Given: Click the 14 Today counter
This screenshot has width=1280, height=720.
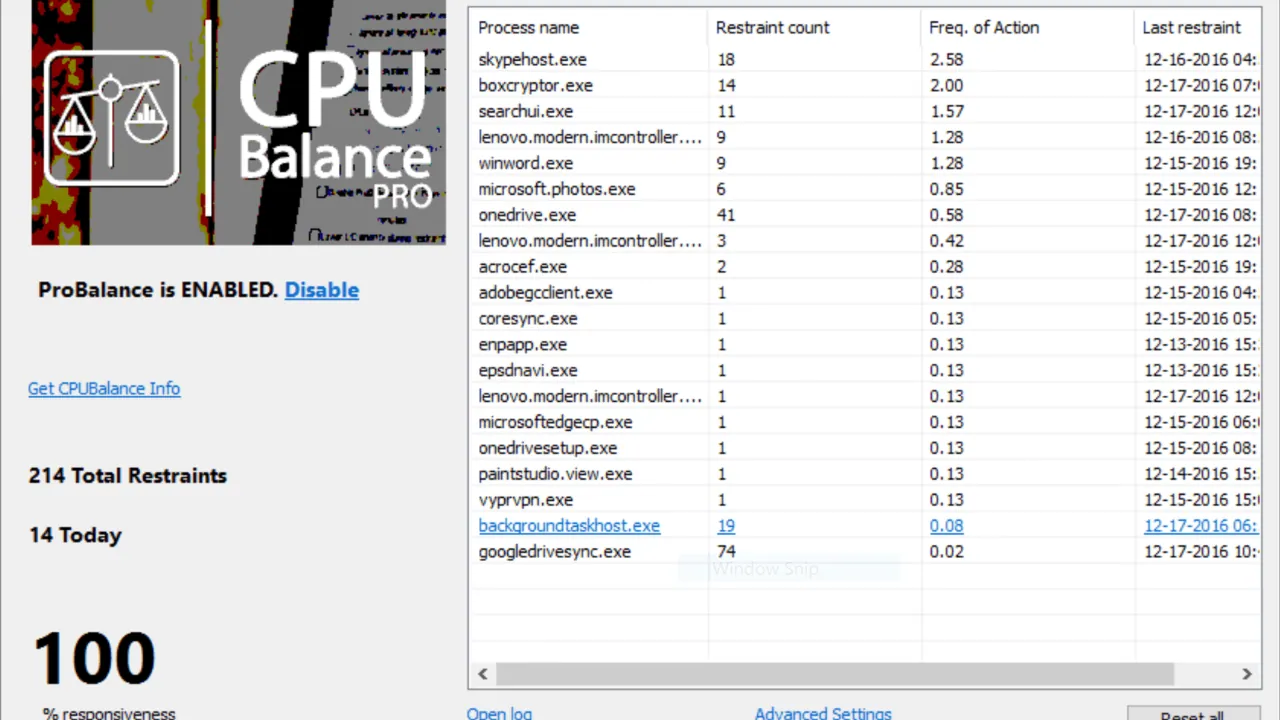Looking at the screenshot, I should coord(75,535).
